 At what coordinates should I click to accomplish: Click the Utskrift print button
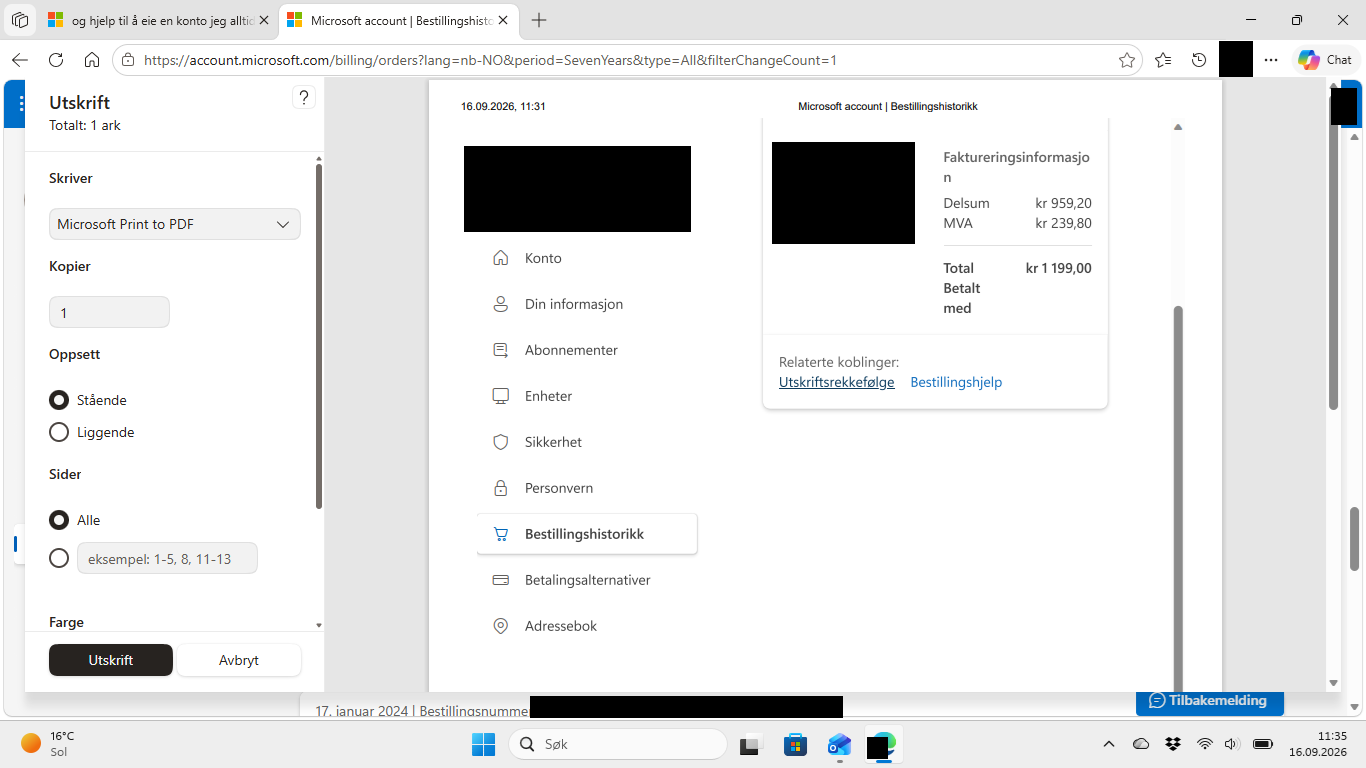pyautogui.click(x=111, y=660)
